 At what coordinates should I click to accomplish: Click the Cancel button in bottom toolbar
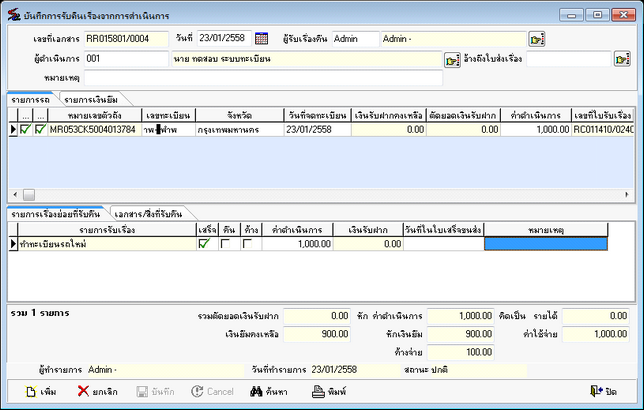[212, 392]
